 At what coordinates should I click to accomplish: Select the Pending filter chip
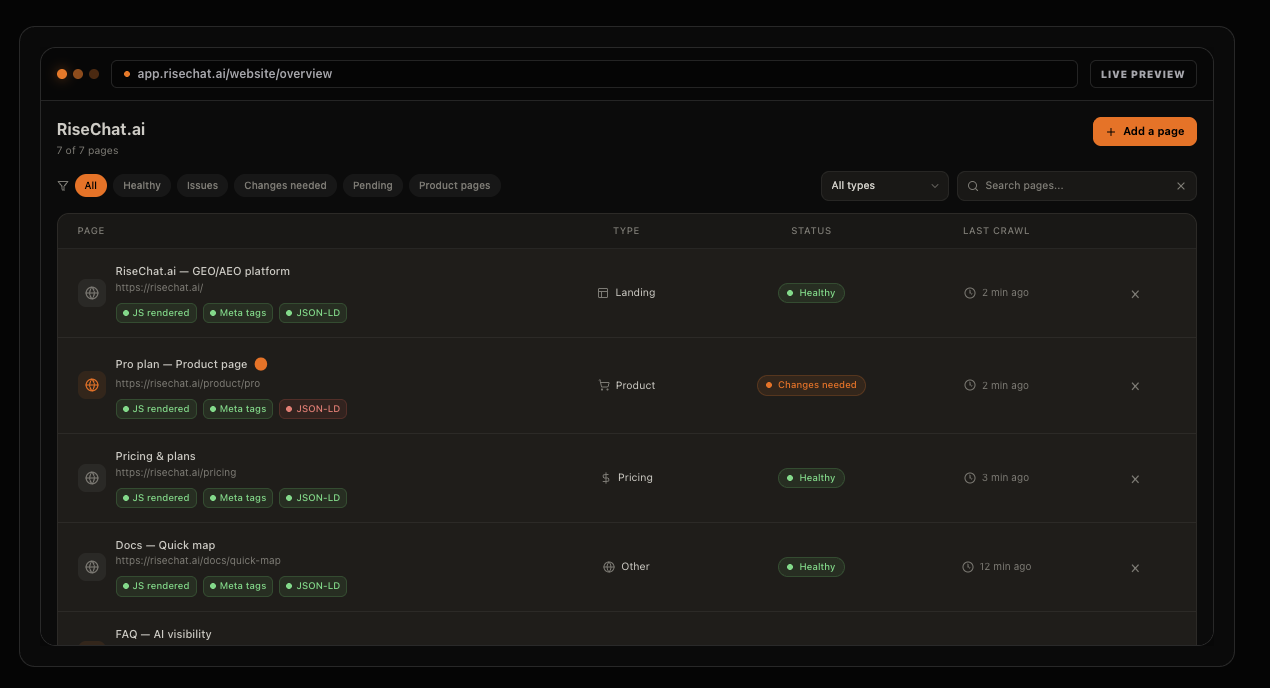373,186
